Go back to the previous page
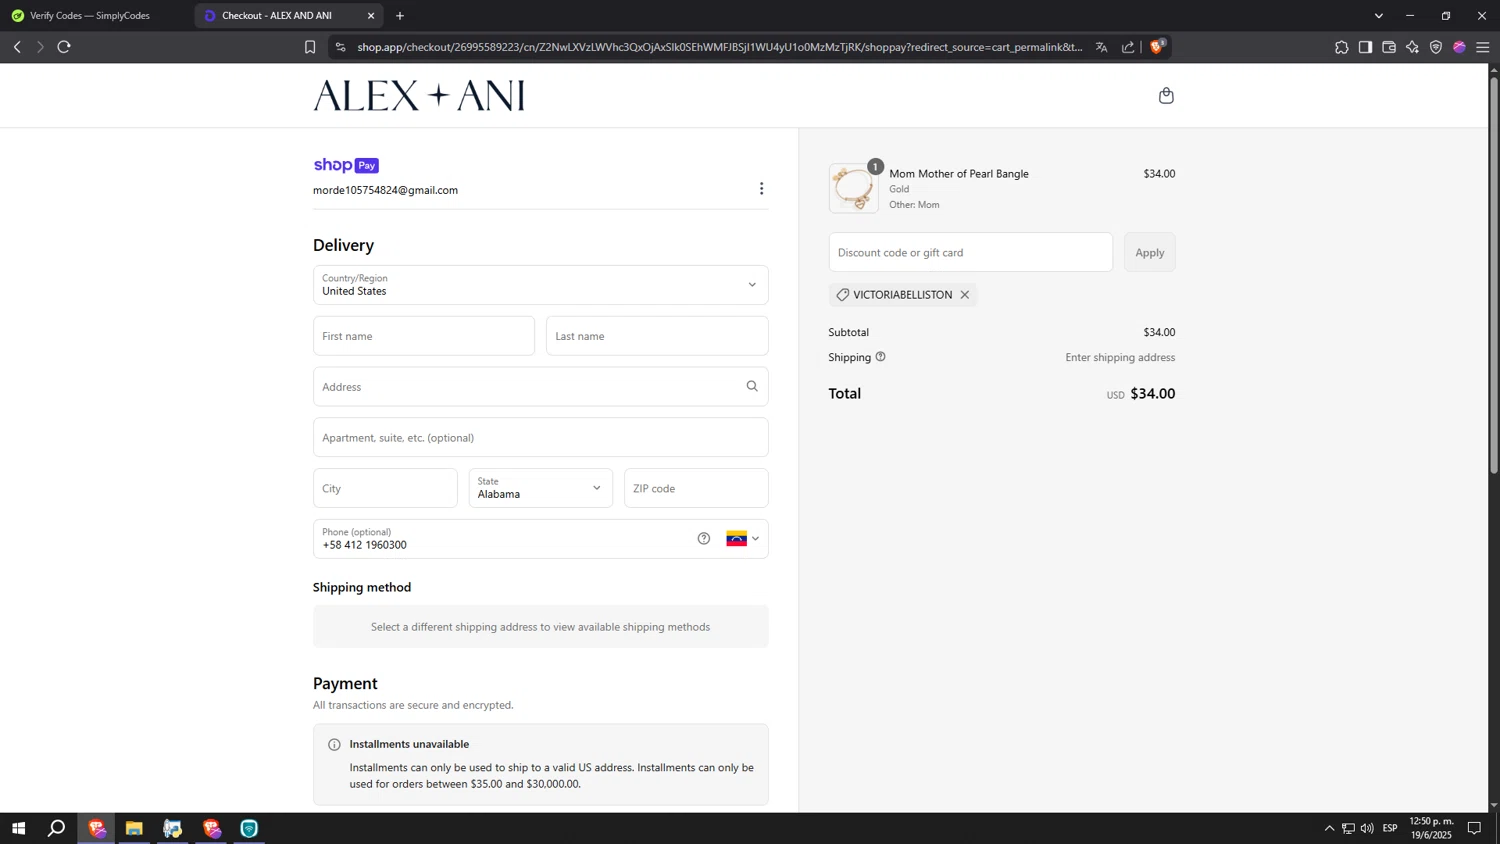Image resolution: width=1500 pixels, height=844 pixels. click(17, 47)
